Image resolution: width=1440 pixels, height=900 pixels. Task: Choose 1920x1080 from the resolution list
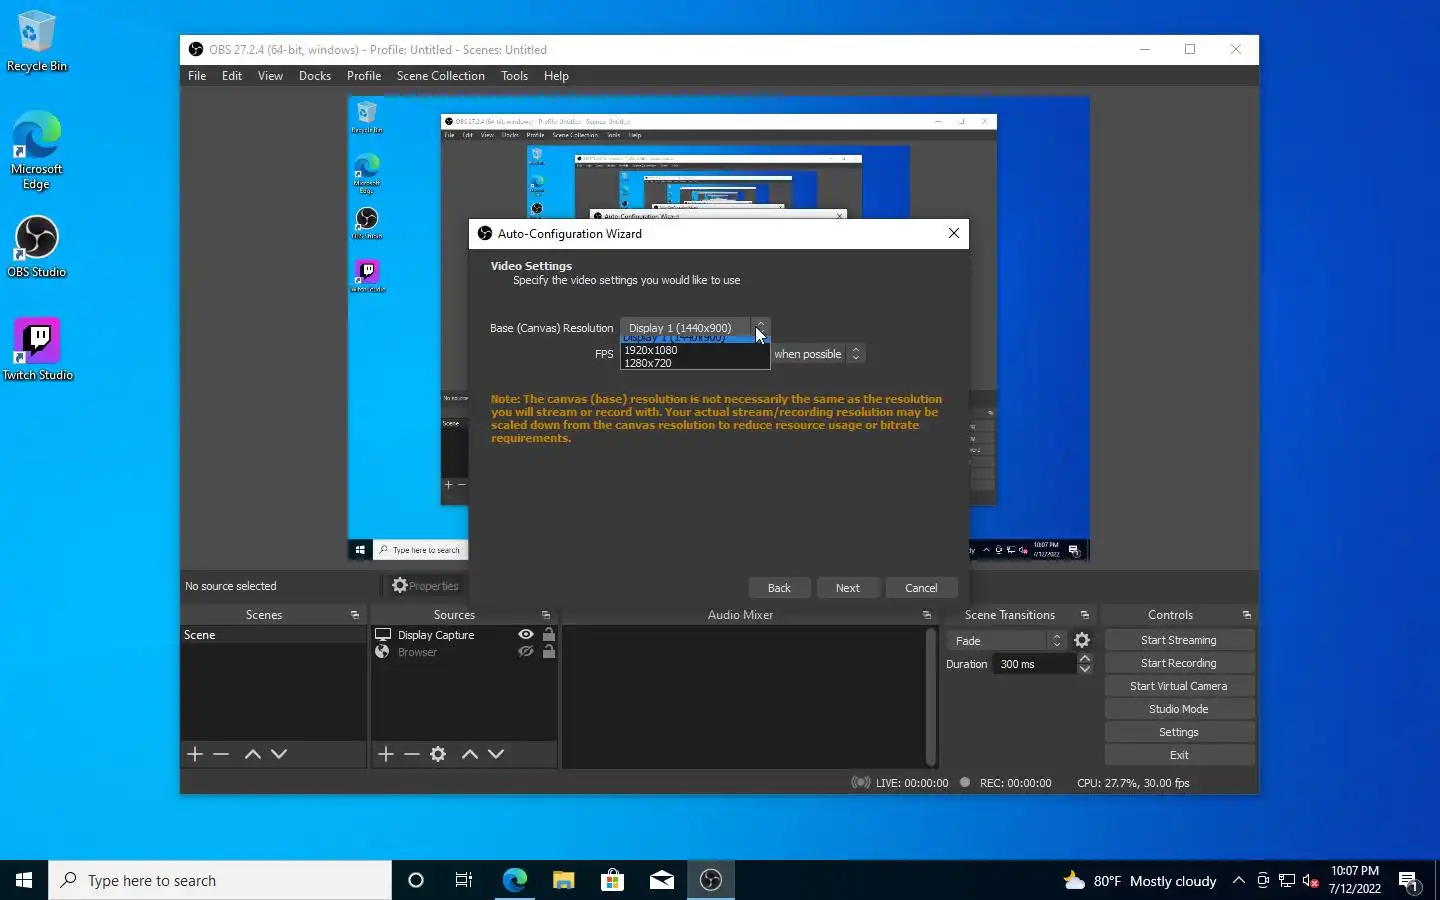[x=695, y=350]
